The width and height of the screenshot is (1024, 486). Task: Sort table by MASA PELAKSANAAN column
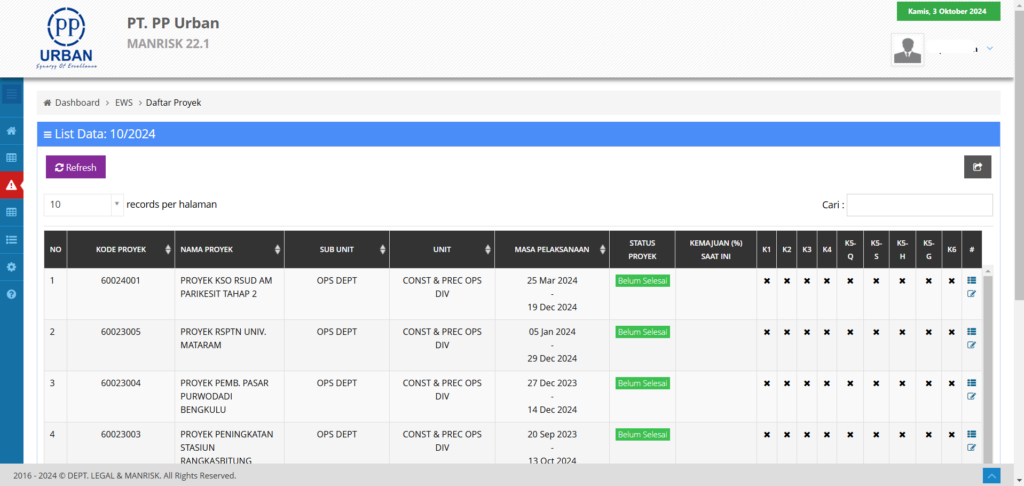[x=552, y=249]
